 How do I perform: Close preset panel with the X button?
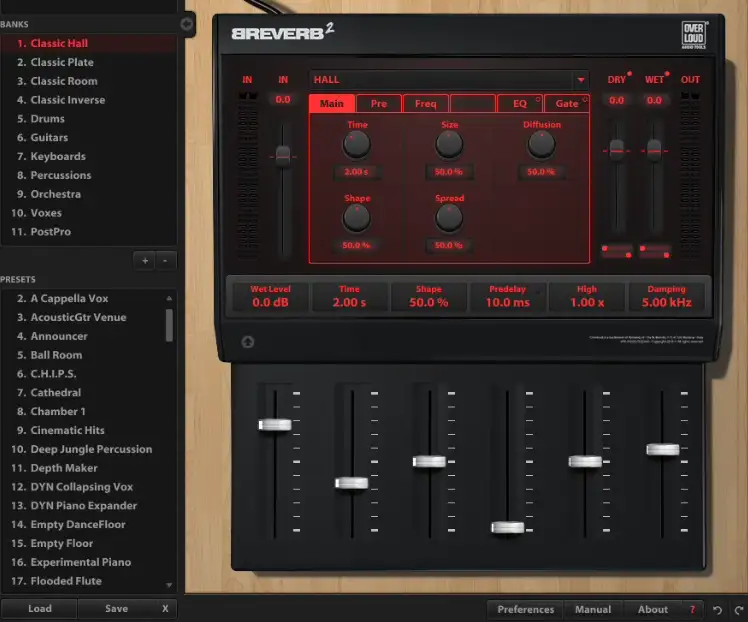[x=165, y=608]
